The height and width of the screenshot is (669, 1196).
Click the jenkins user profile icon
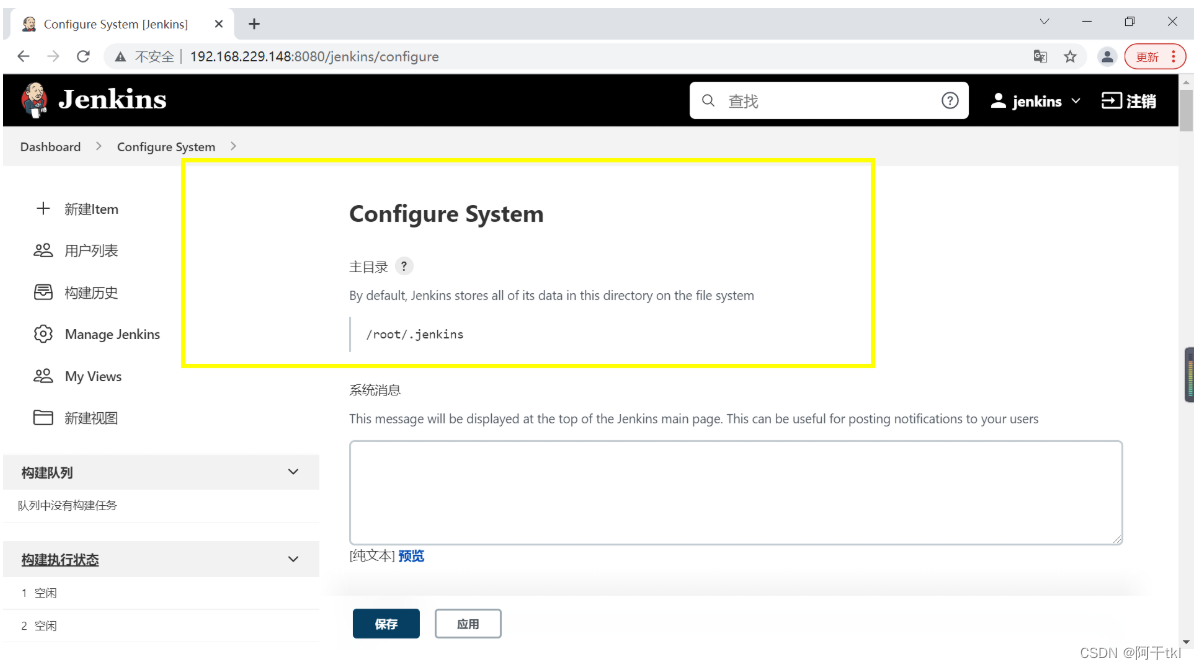[x=998, y=101]
